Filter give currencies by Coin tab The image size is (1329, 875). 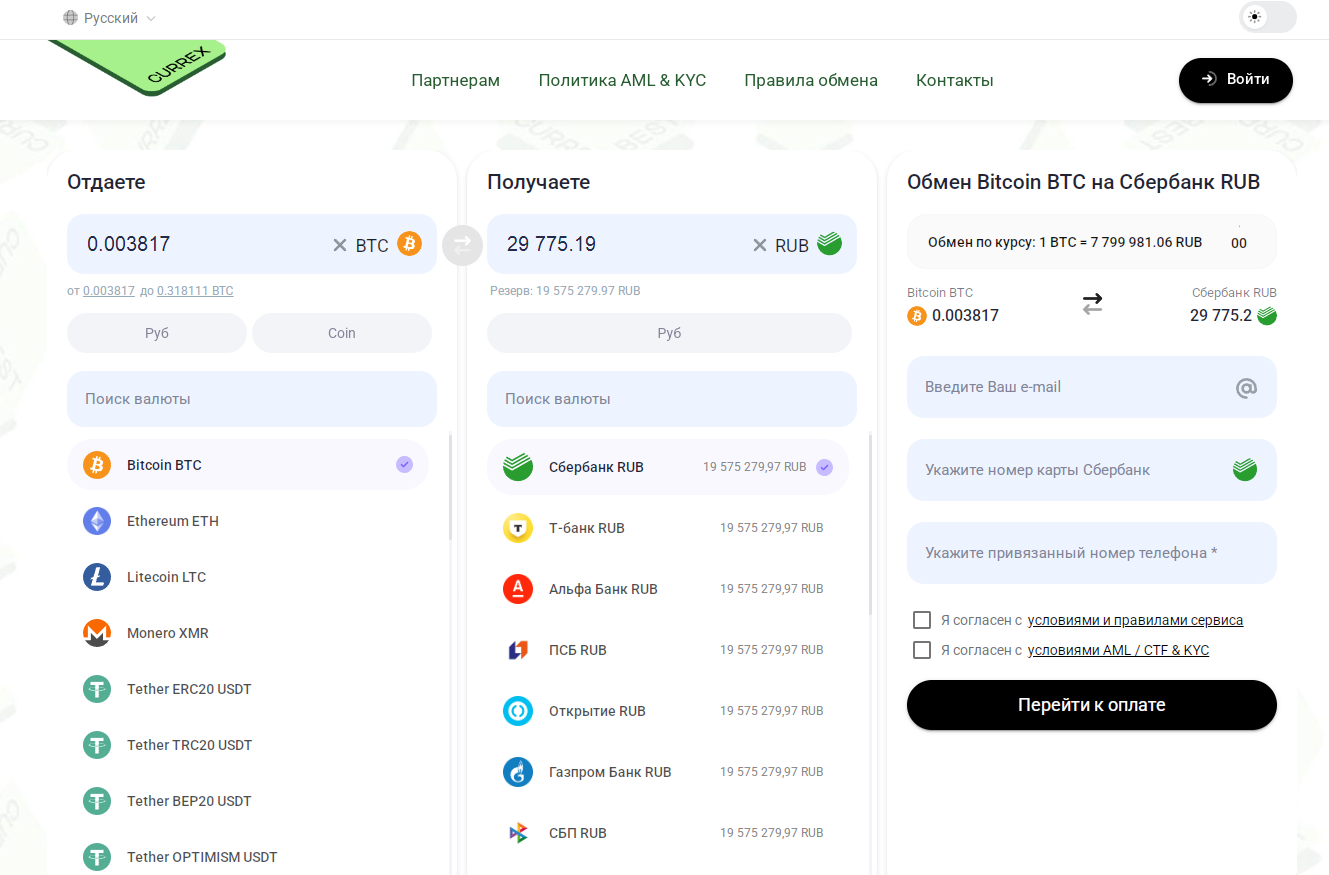coord(342,333)
